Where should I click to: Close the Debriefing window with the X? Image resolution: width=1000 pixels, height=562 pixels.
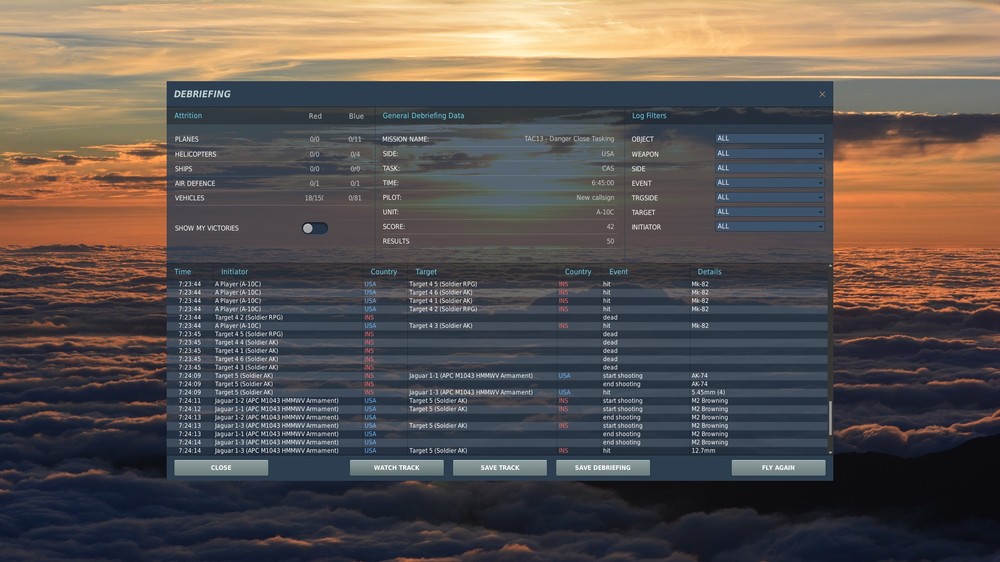pos(822,94)
